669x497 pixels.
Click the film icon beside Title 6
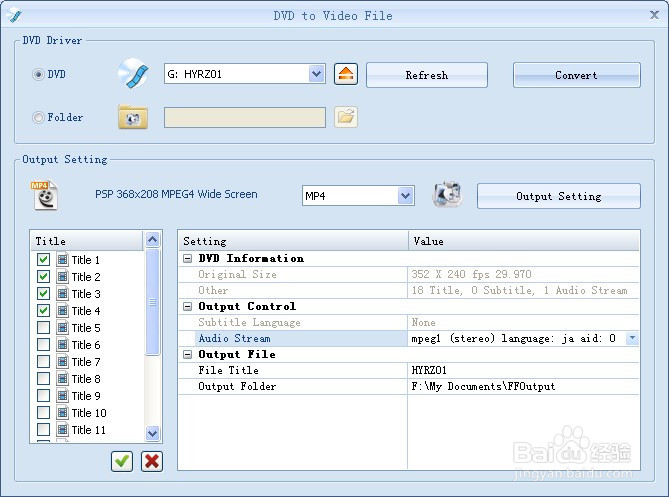(62, 344)
